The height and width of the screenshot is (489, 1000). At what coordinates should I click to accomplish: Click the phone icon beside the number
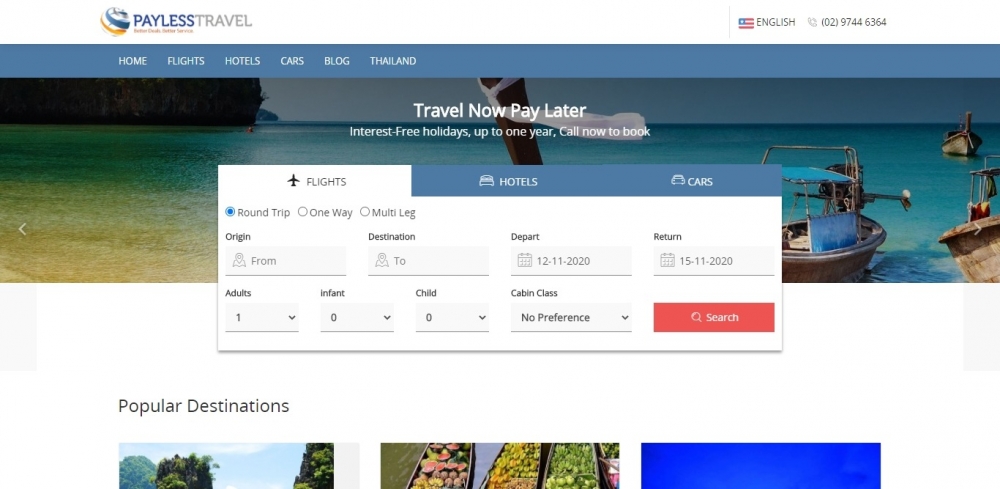point(812,22)
